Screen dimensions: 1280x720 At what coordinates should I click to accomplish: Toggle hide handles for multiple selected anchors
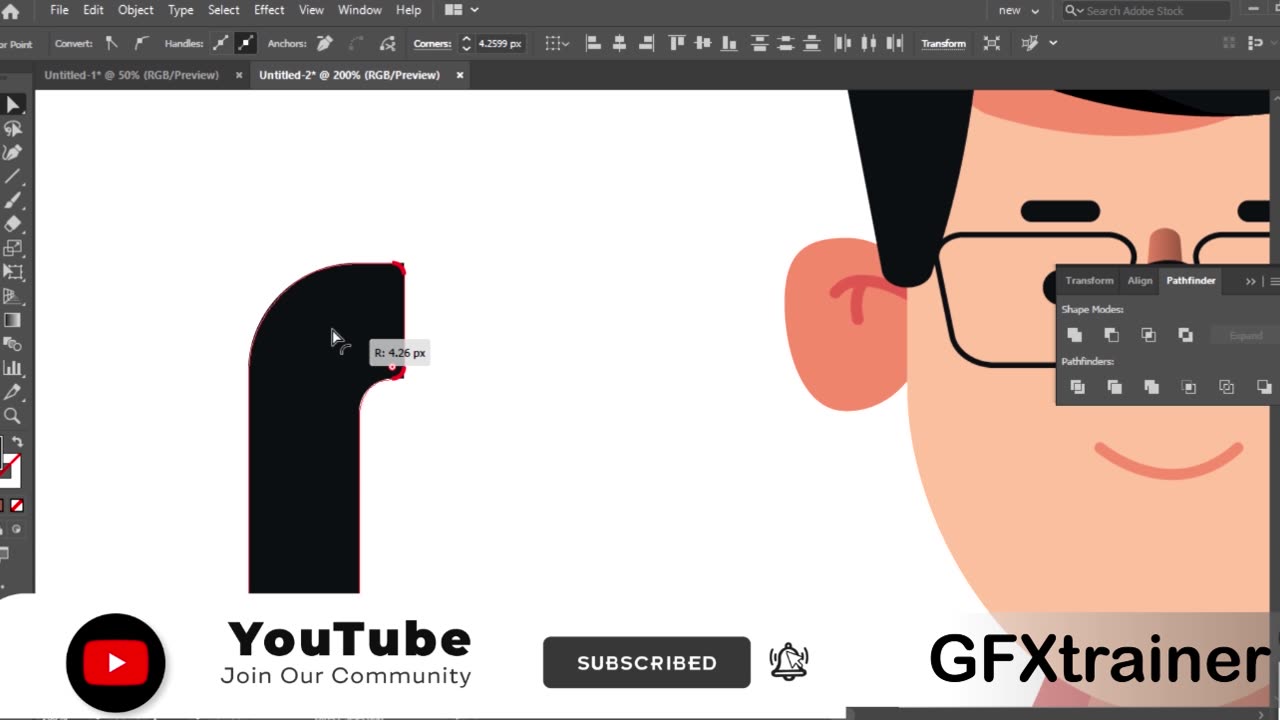click(x=245, y=43)
